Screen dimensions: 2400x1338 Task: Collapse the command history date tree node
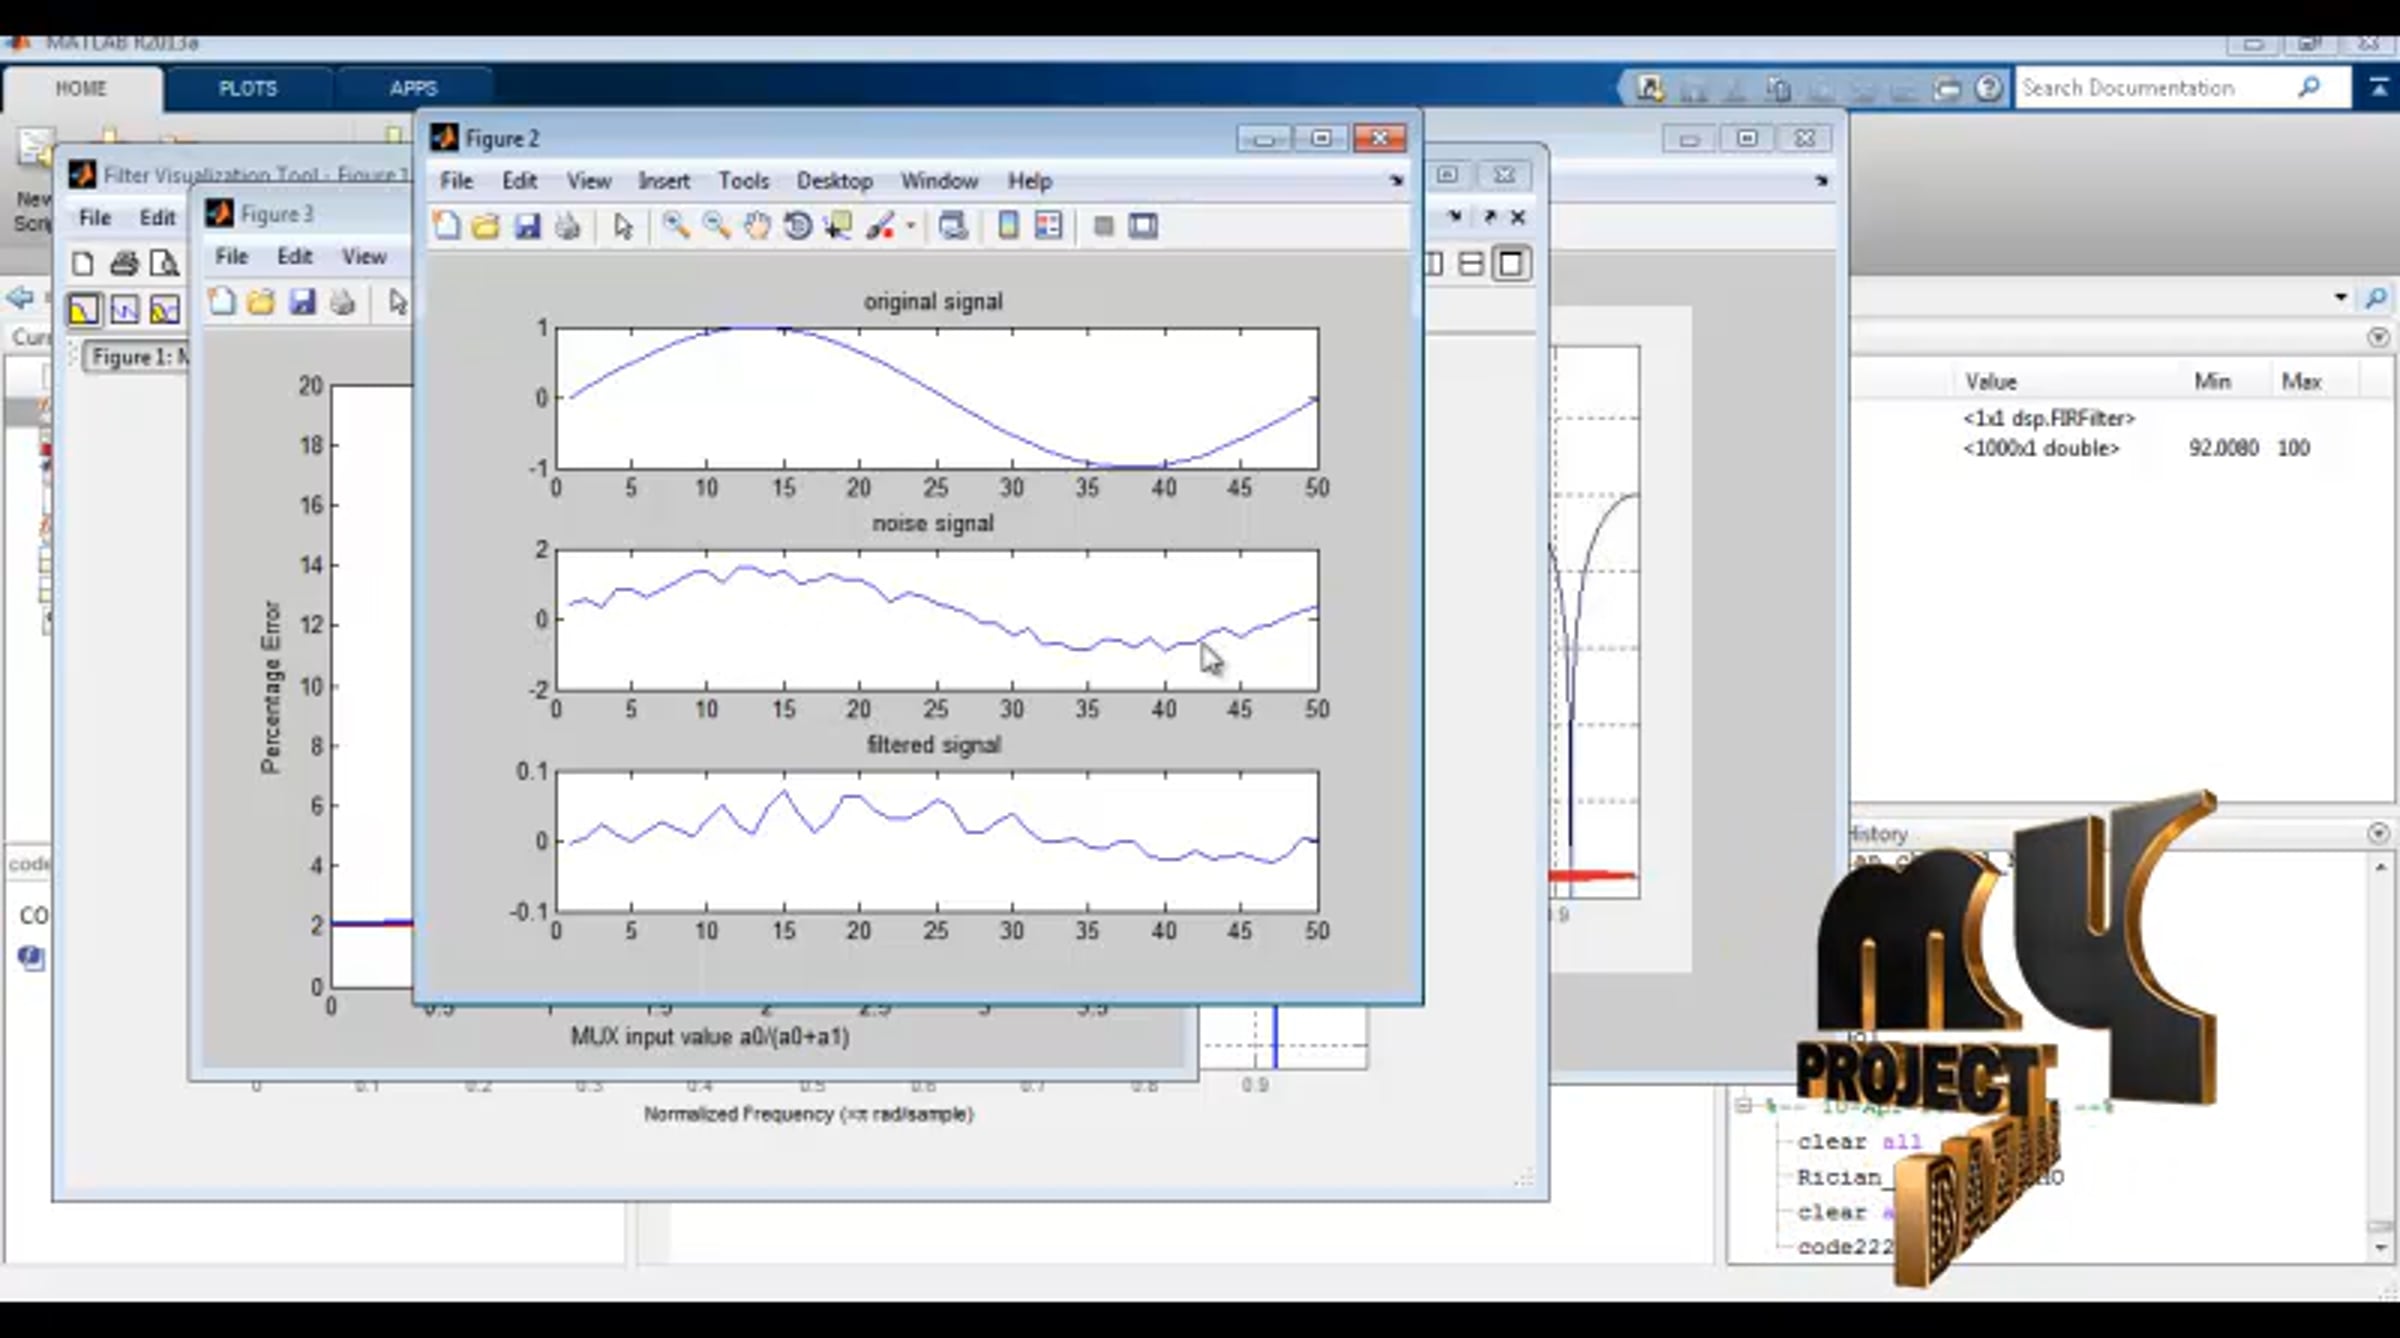tap(1743, 1105)
